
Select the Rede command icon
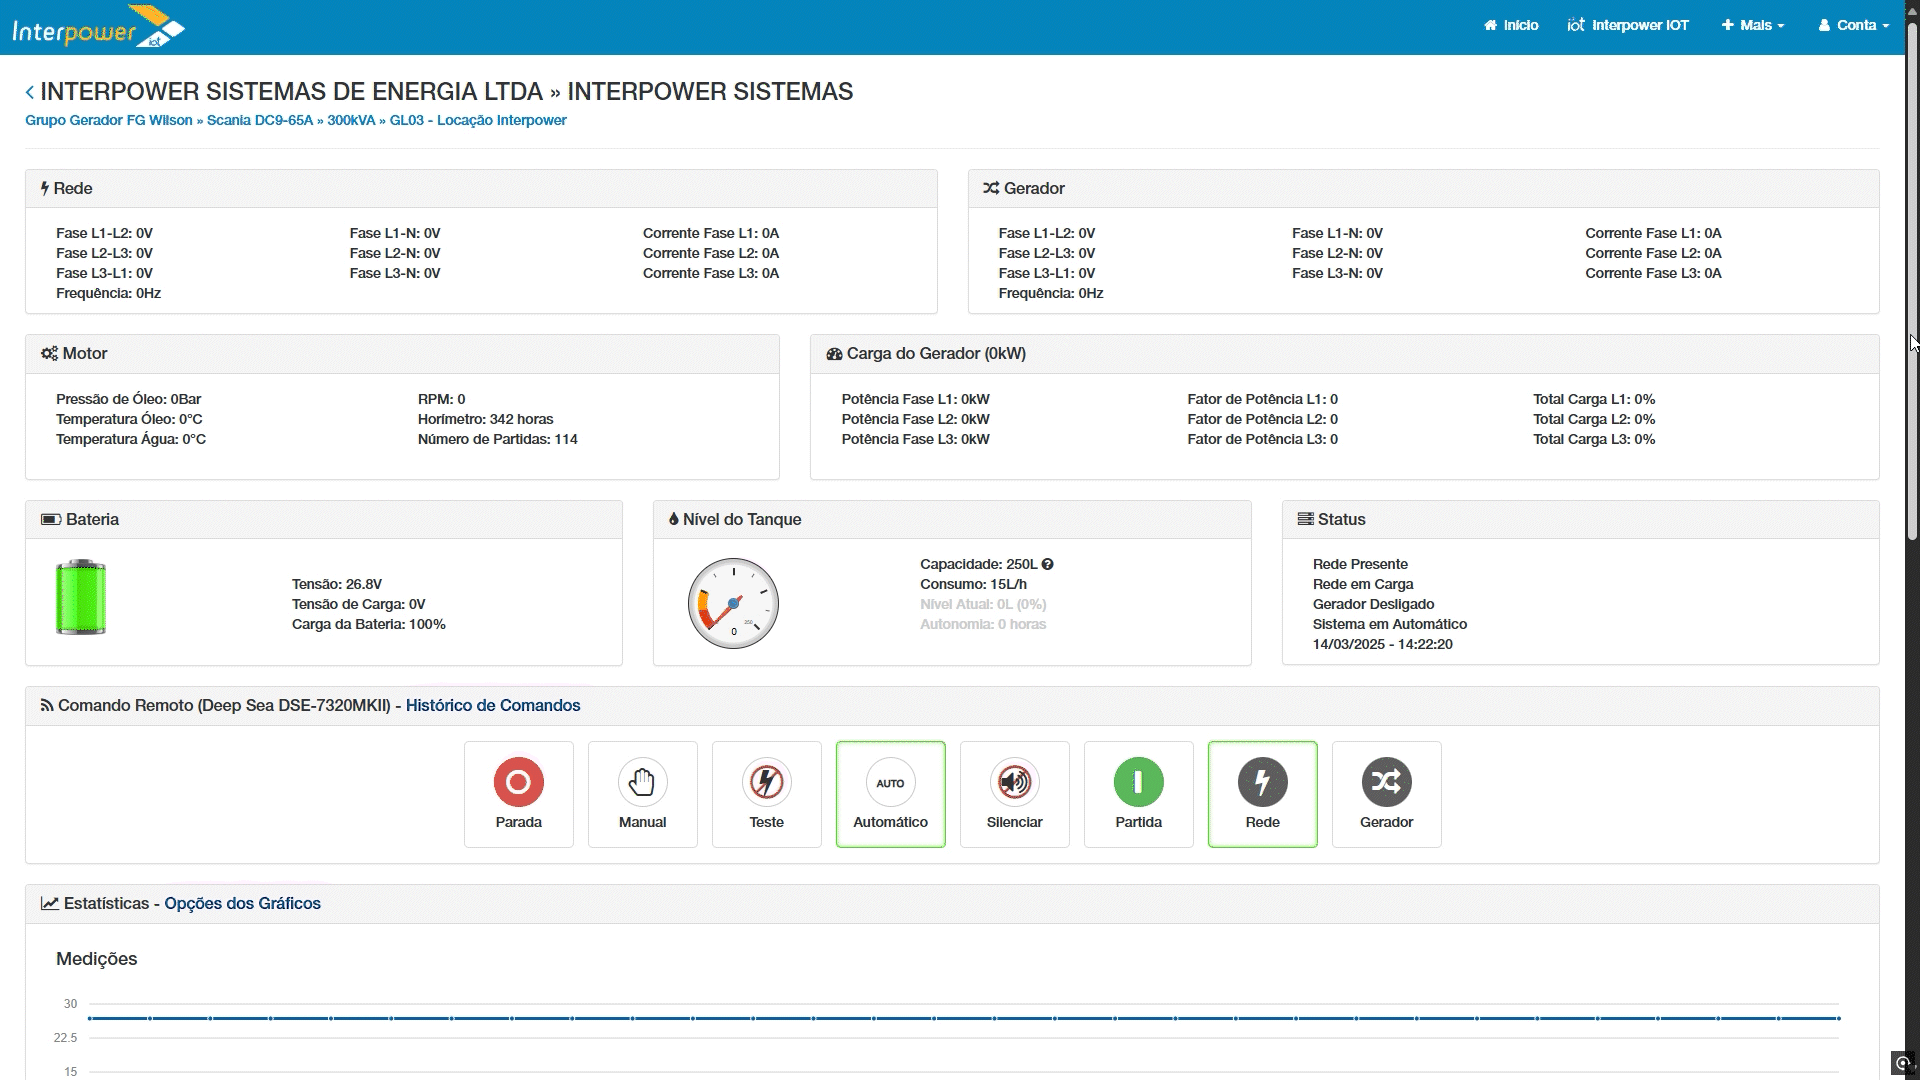coord(1262,783)
